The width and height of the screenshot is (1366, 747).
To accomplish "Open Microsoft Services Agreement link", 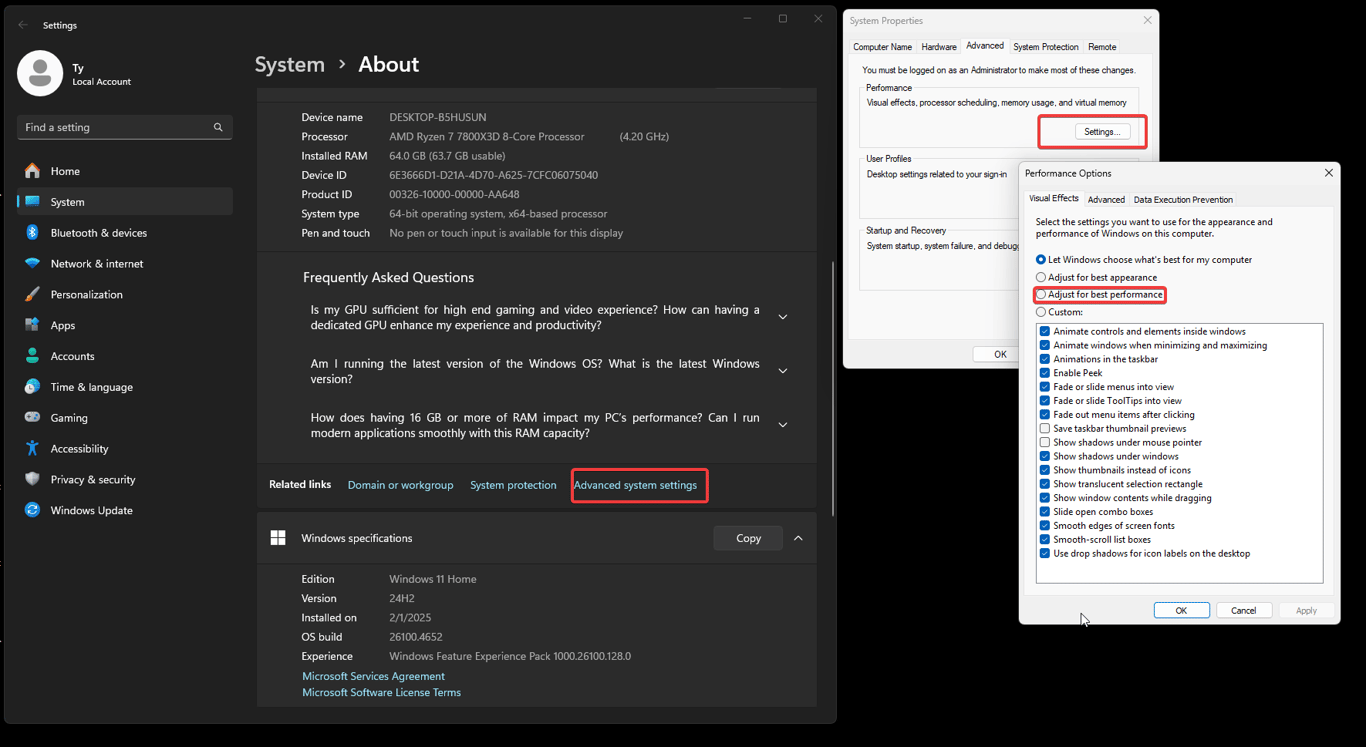I will point(373,676).
